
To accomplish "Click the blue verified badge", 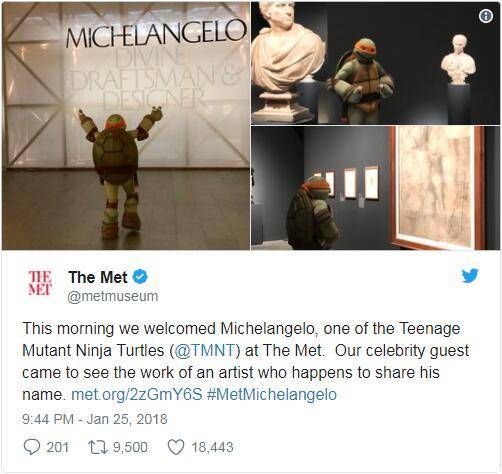I will 140,277.
